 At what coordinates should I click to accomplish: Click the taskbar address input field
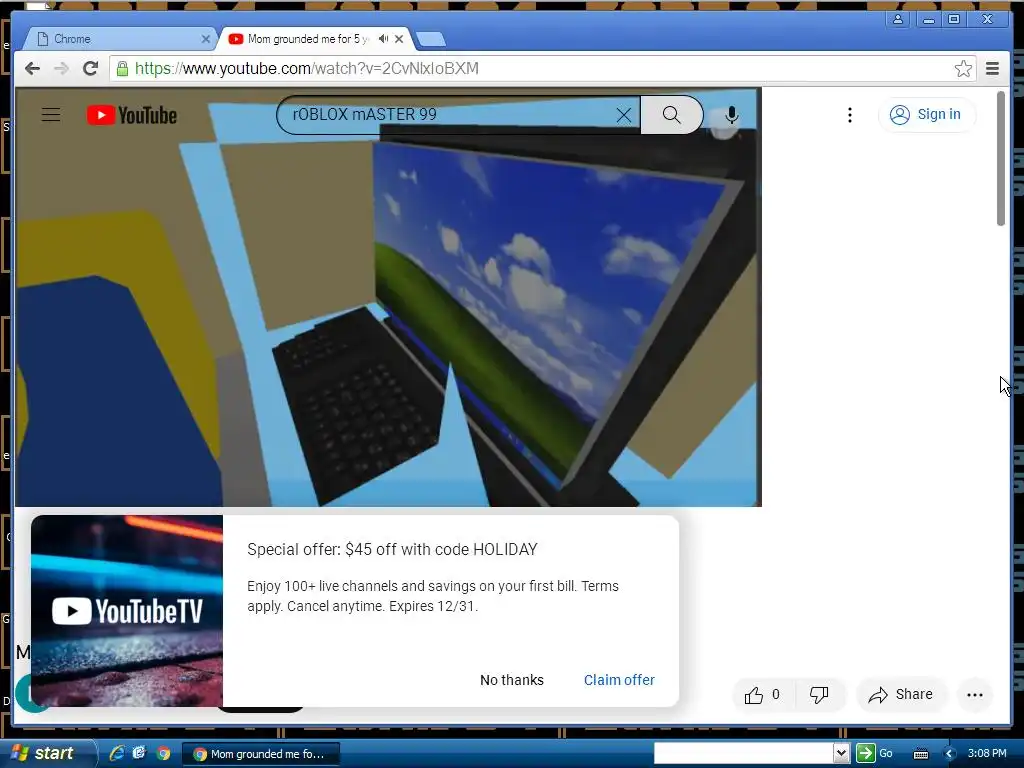[744, 753]
